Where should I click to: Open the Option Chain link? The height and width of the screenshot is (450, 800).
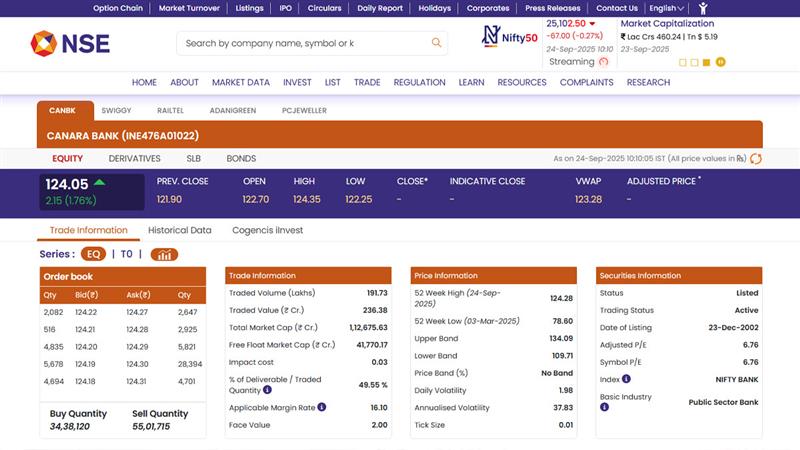tap(118, 8)
